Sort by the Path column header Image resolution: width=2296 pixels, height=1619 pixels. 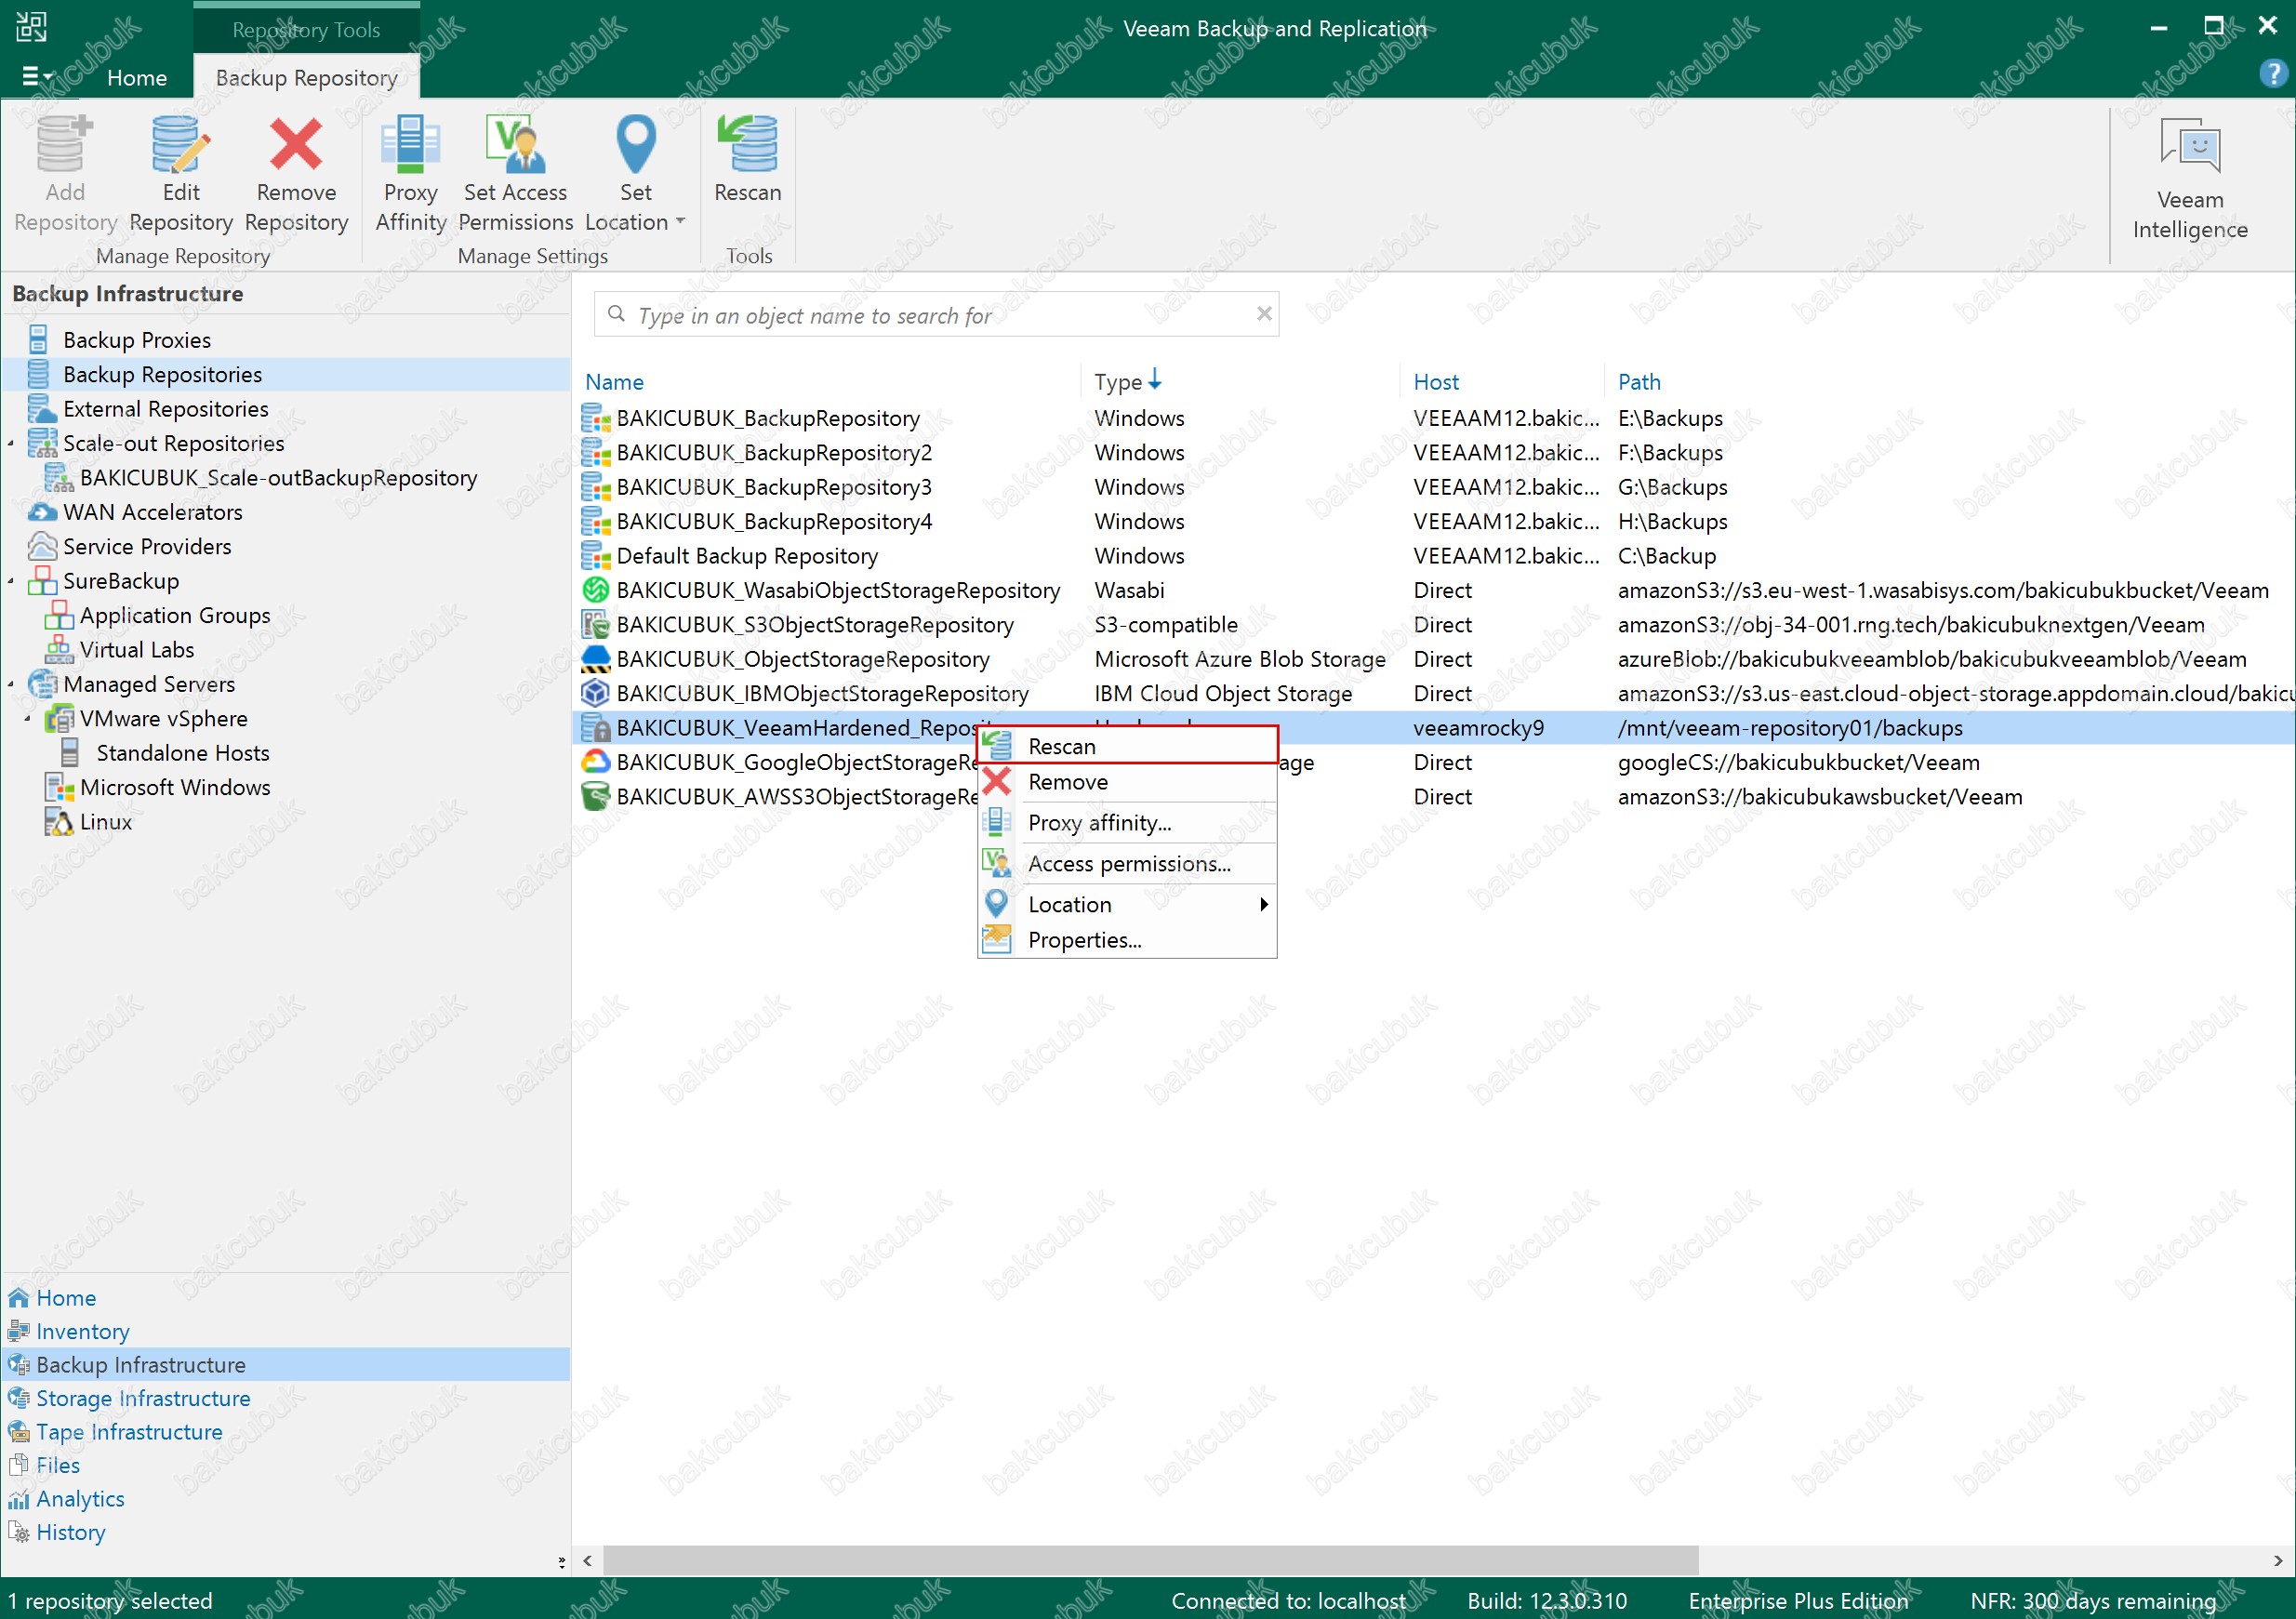1639,382
